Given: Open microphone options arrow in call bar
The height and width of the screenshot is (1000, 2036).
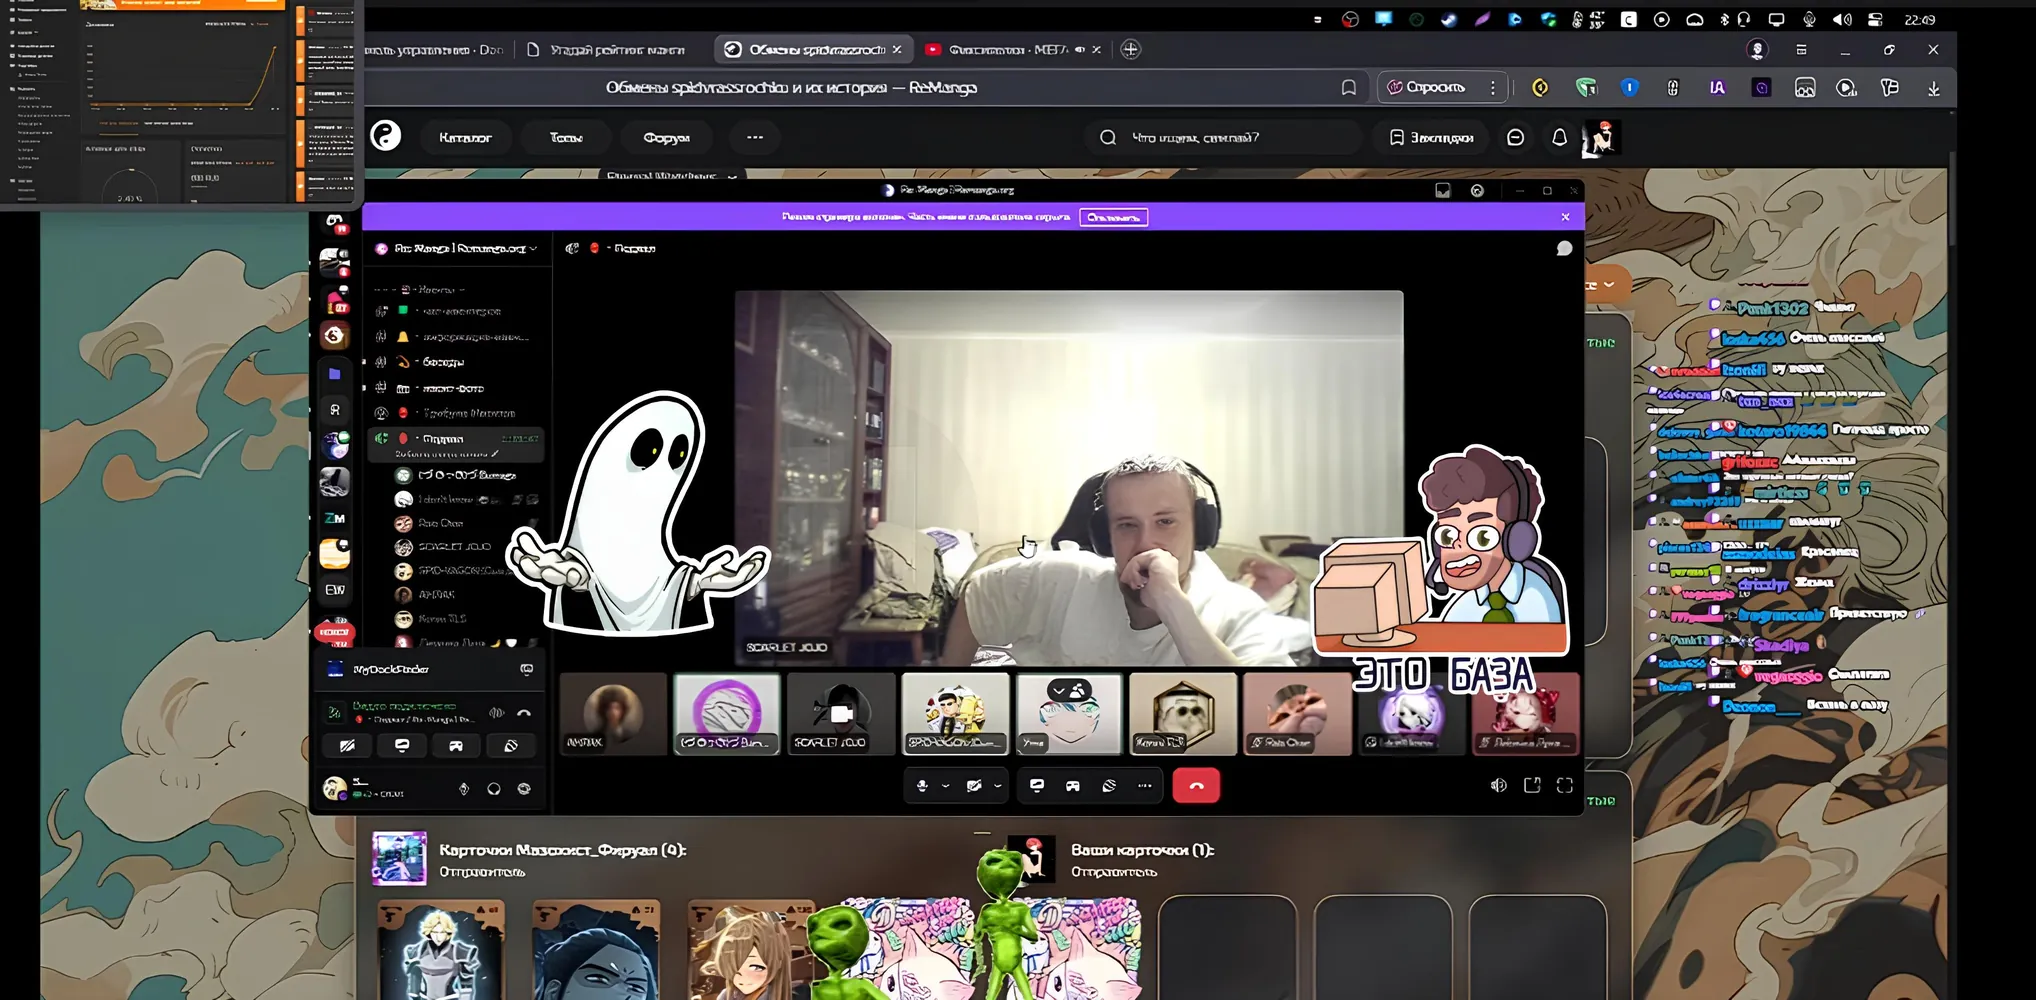Looking at the screenshot, I should click(946, 786).
